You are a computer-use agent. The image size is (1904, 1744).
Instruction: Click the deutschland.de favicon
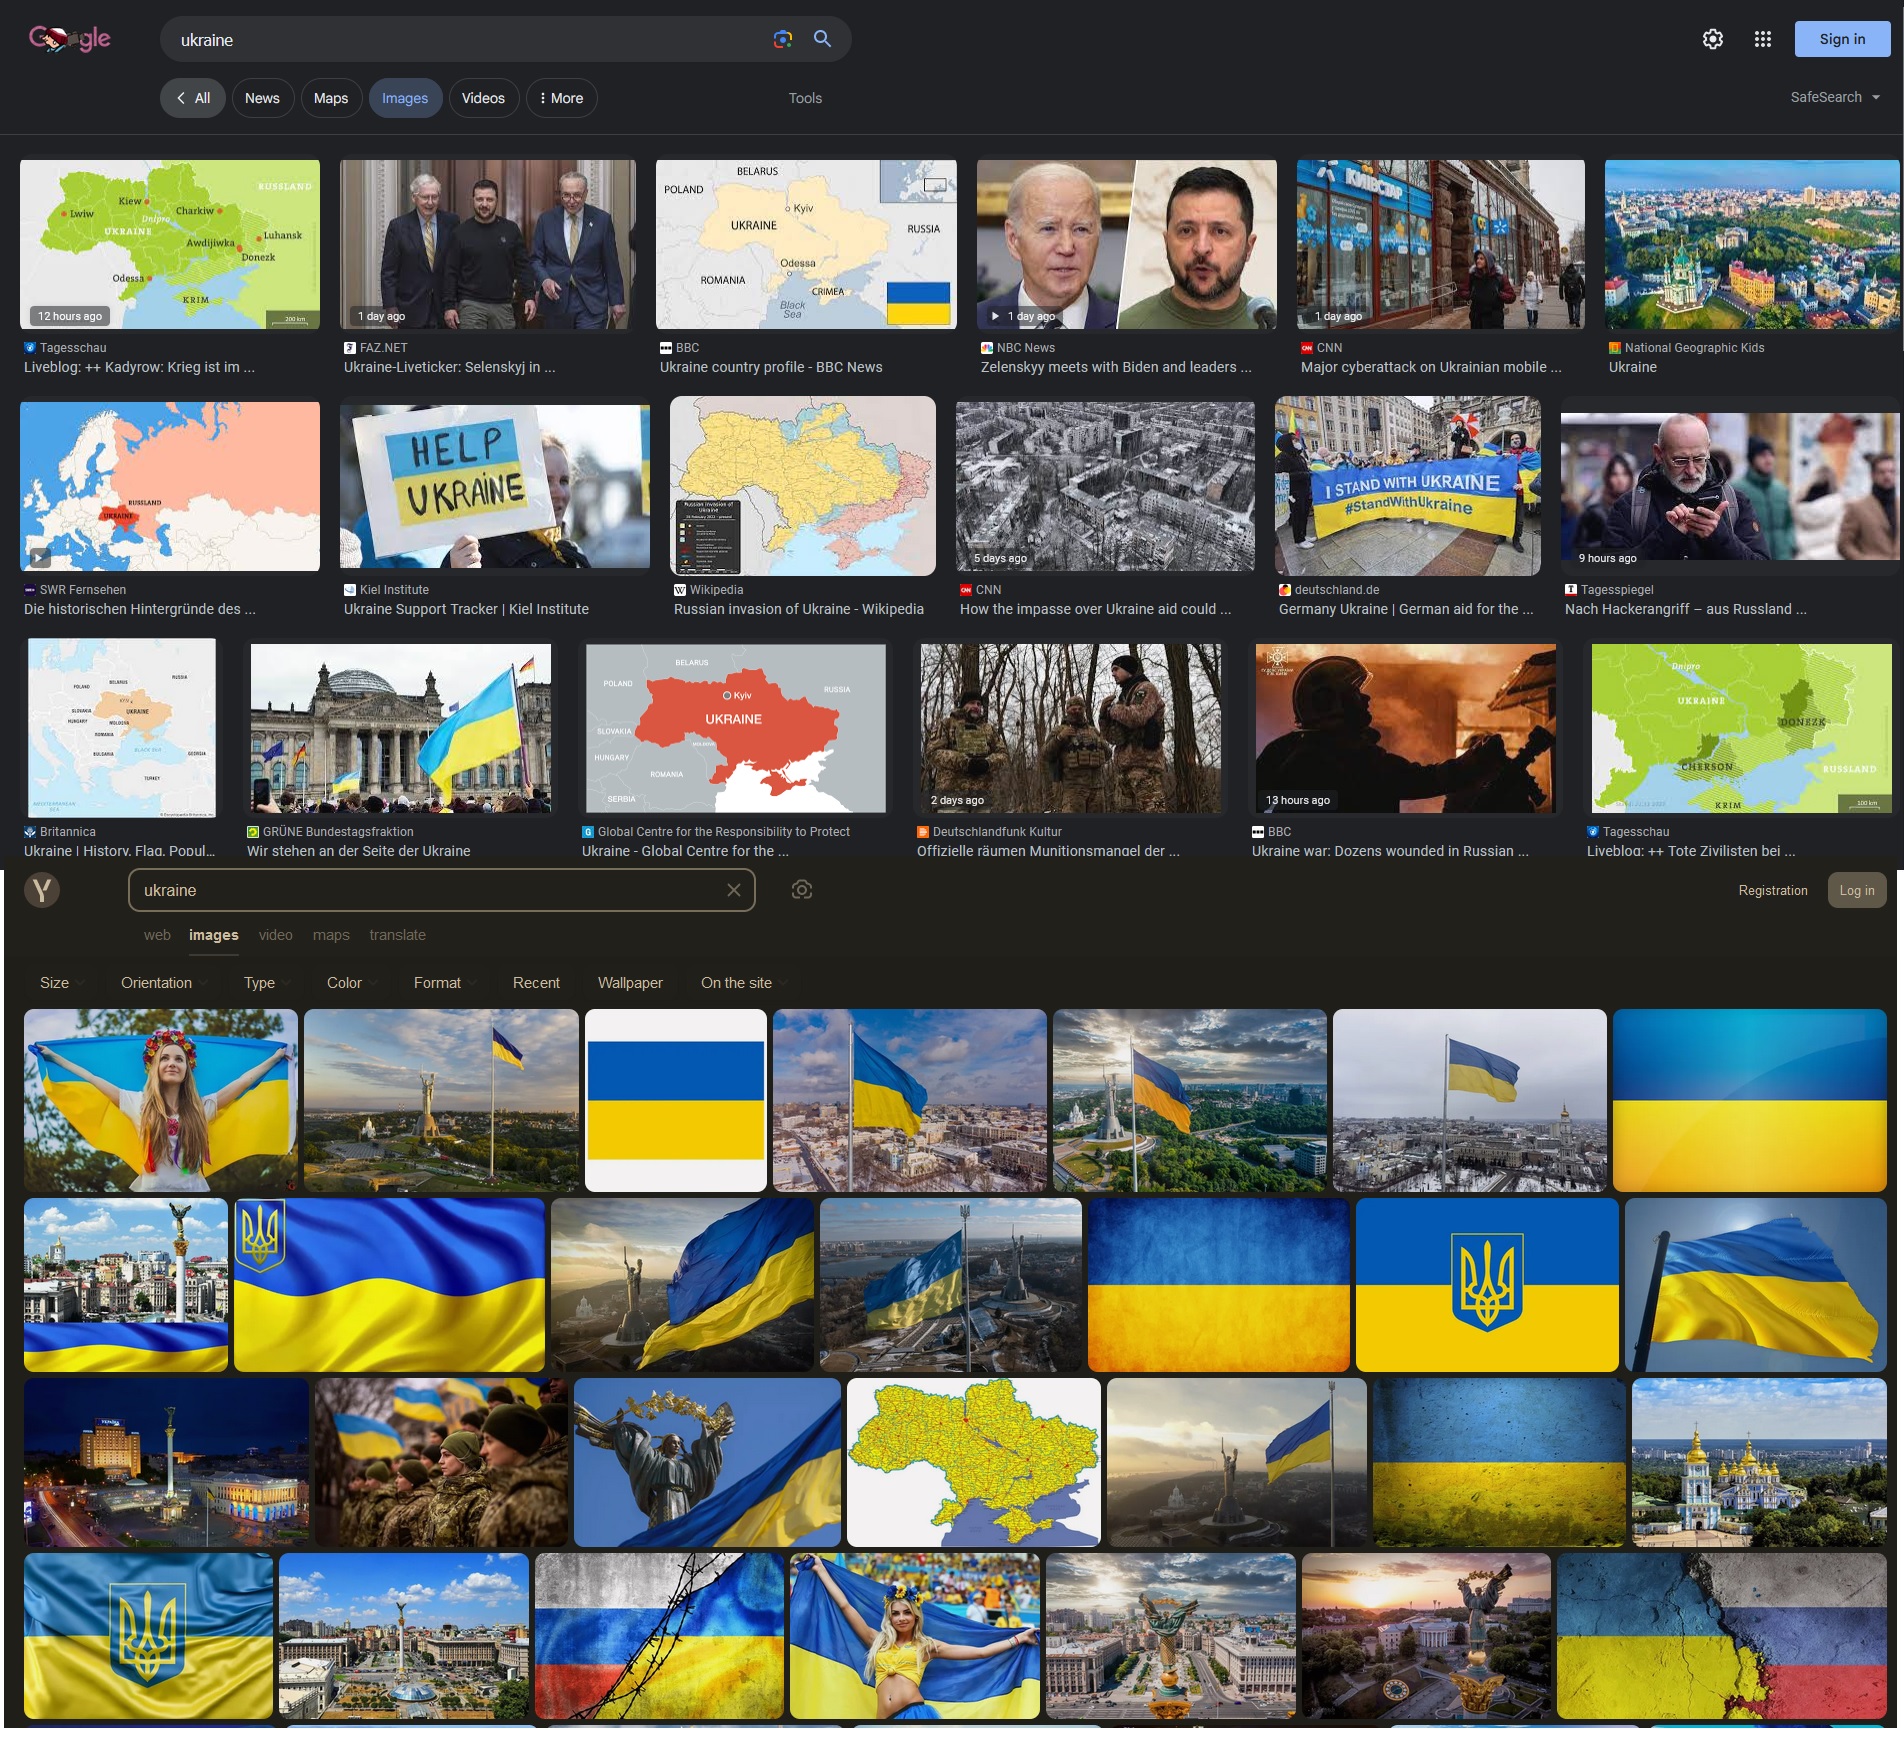pyautogui.click(x=1284, y=590)
